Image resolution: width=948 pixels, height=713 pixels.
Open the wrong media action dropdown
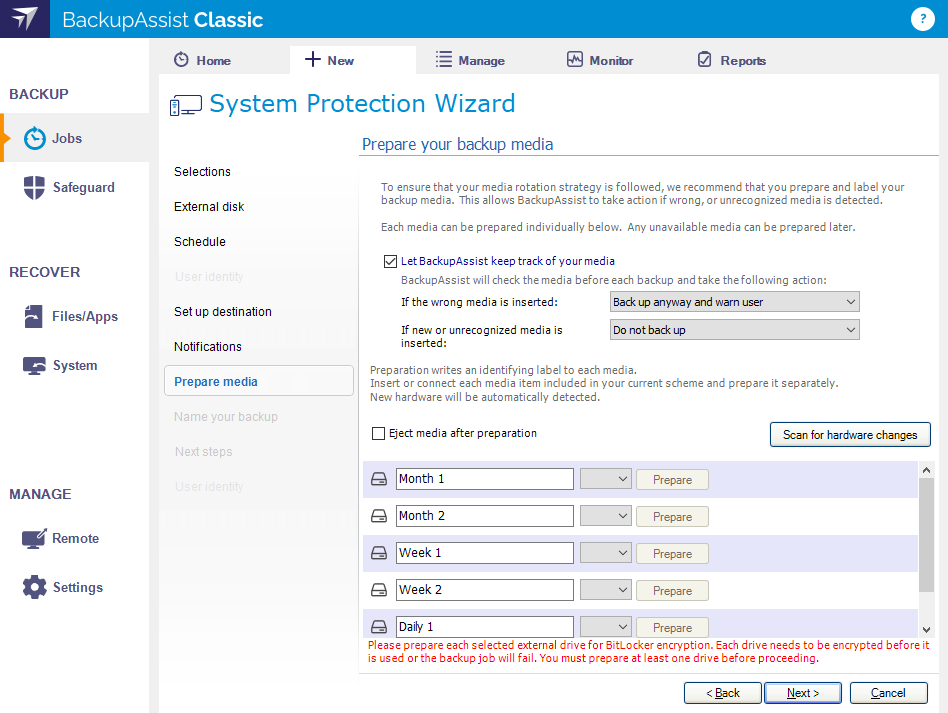(735, 302)
